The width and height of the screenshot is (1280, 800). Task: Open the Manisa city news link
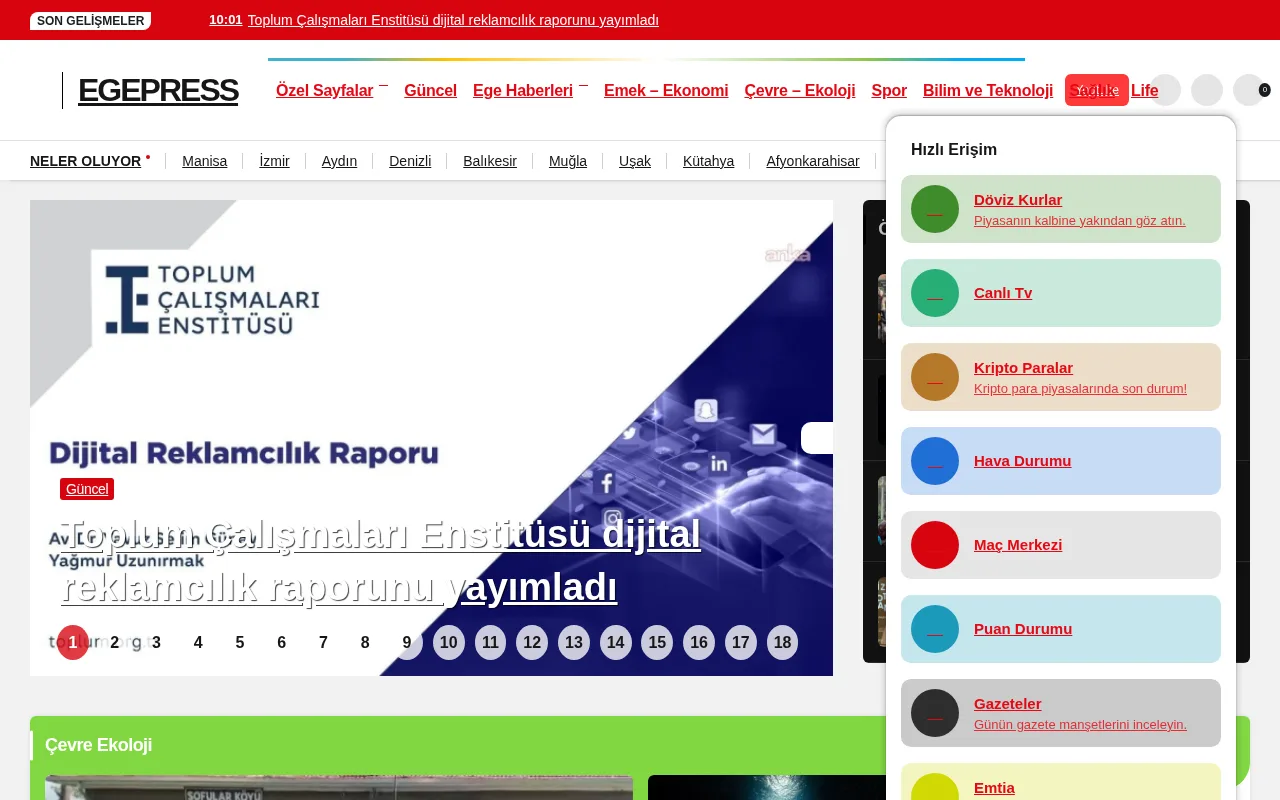[x=205, y=161]
